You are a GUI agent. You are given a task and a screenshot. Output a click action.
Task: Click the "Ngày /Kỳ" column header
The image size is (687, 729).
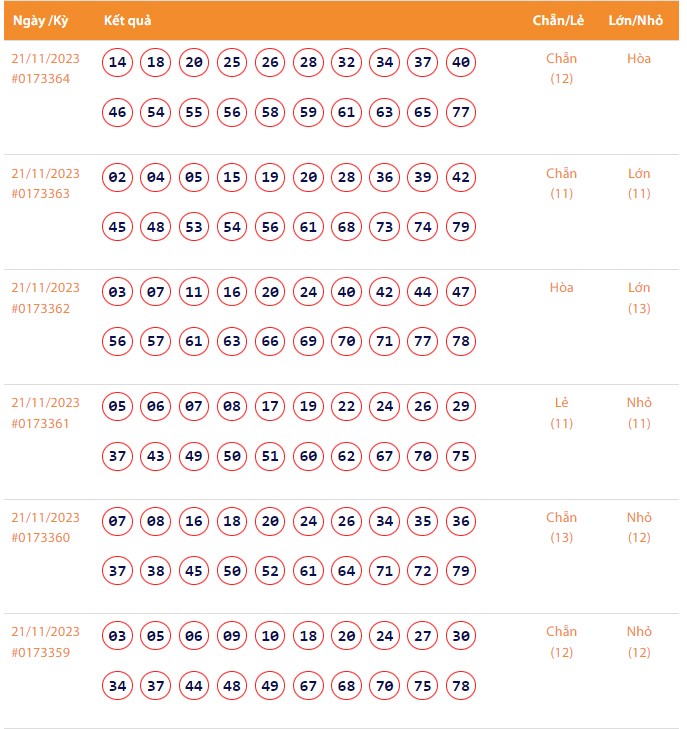pos(40,21)
